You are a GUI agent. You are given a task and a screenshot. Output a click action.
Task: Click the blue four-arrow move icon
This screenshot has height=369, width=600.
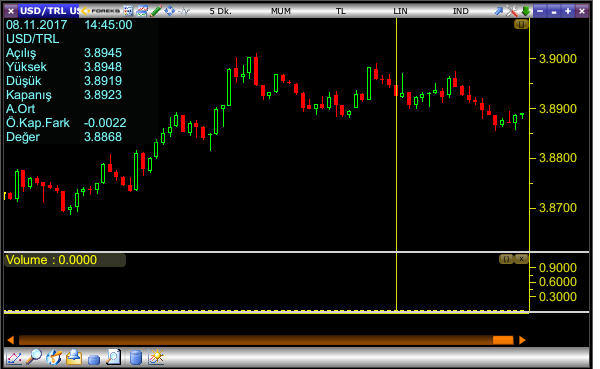170,11
